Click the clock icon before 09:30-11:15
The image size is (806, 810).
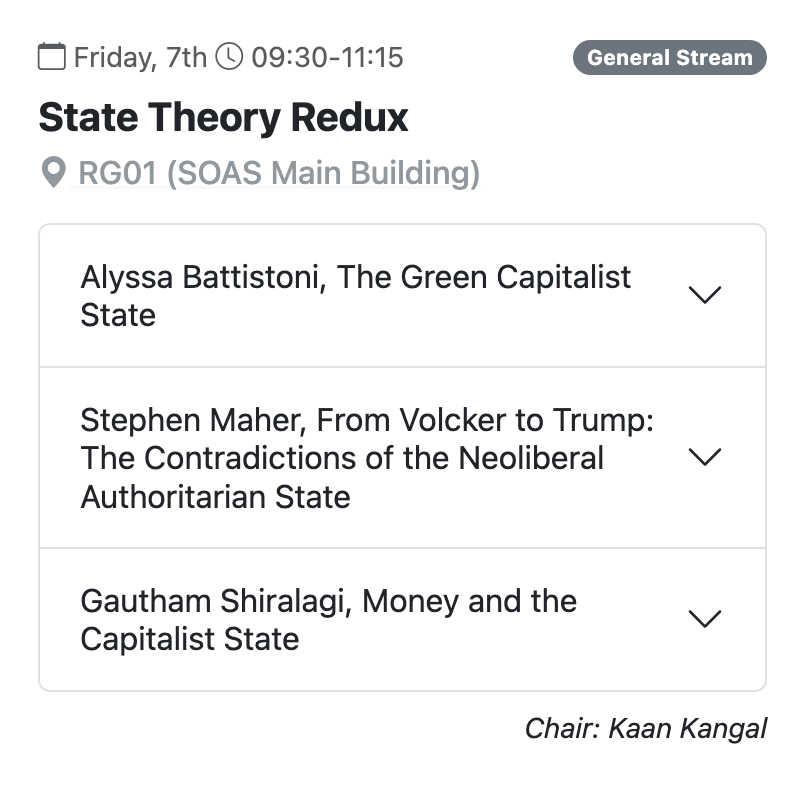(x=230, y=57)
